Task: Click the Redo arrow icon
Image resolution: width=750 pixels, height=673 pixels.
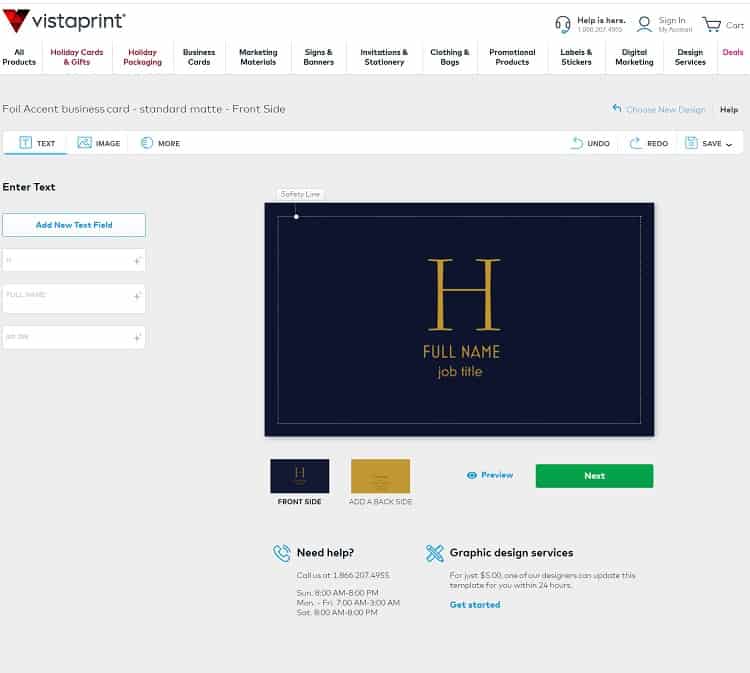Action: click(635, 143)
